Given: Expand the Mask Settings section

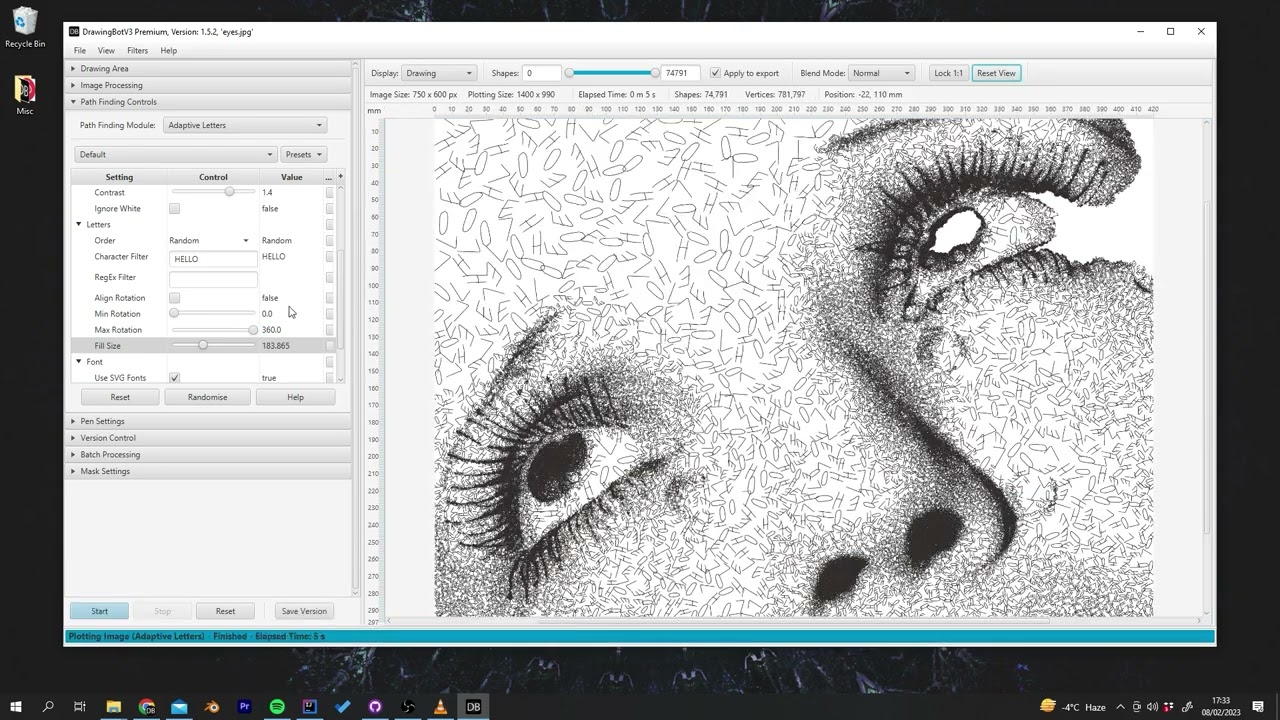Looking at the screenshot, I should click(x=208, y=471).
